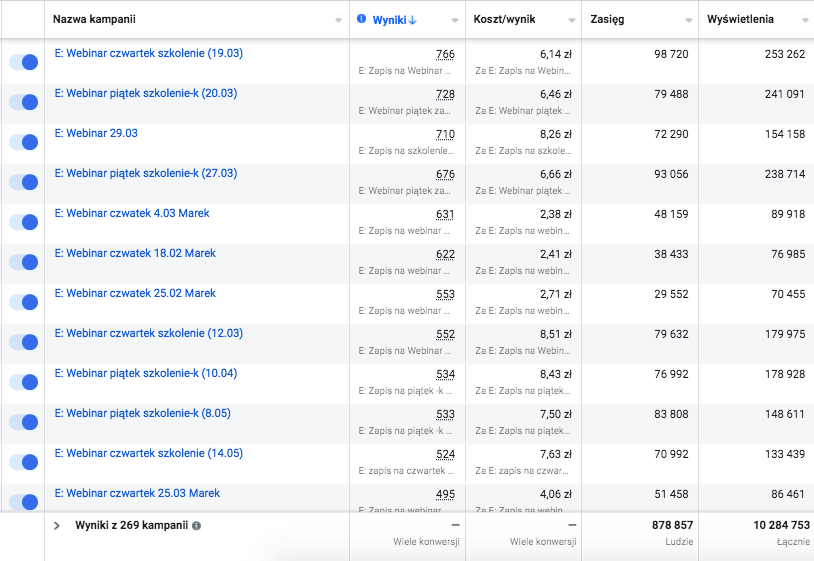Open campaign E: Webinar czwatek 18.02 Marek
The height and width of the screenshot is (561, 814).
pyautogui.click(x=134, y=253)
